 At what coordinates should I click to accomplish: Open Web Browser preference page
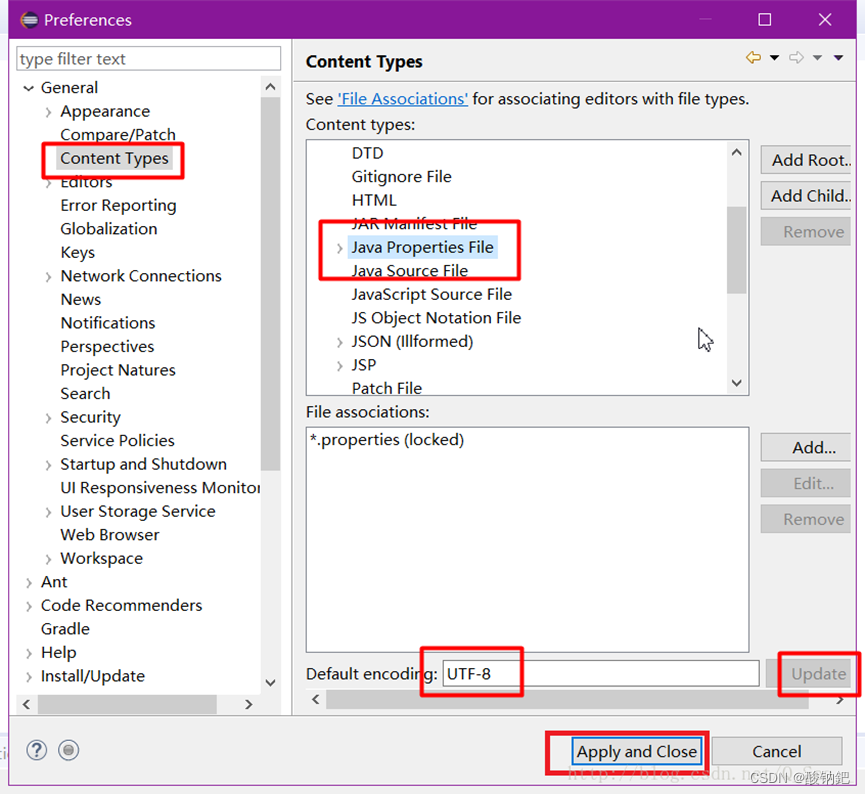[x=110, y=535]
